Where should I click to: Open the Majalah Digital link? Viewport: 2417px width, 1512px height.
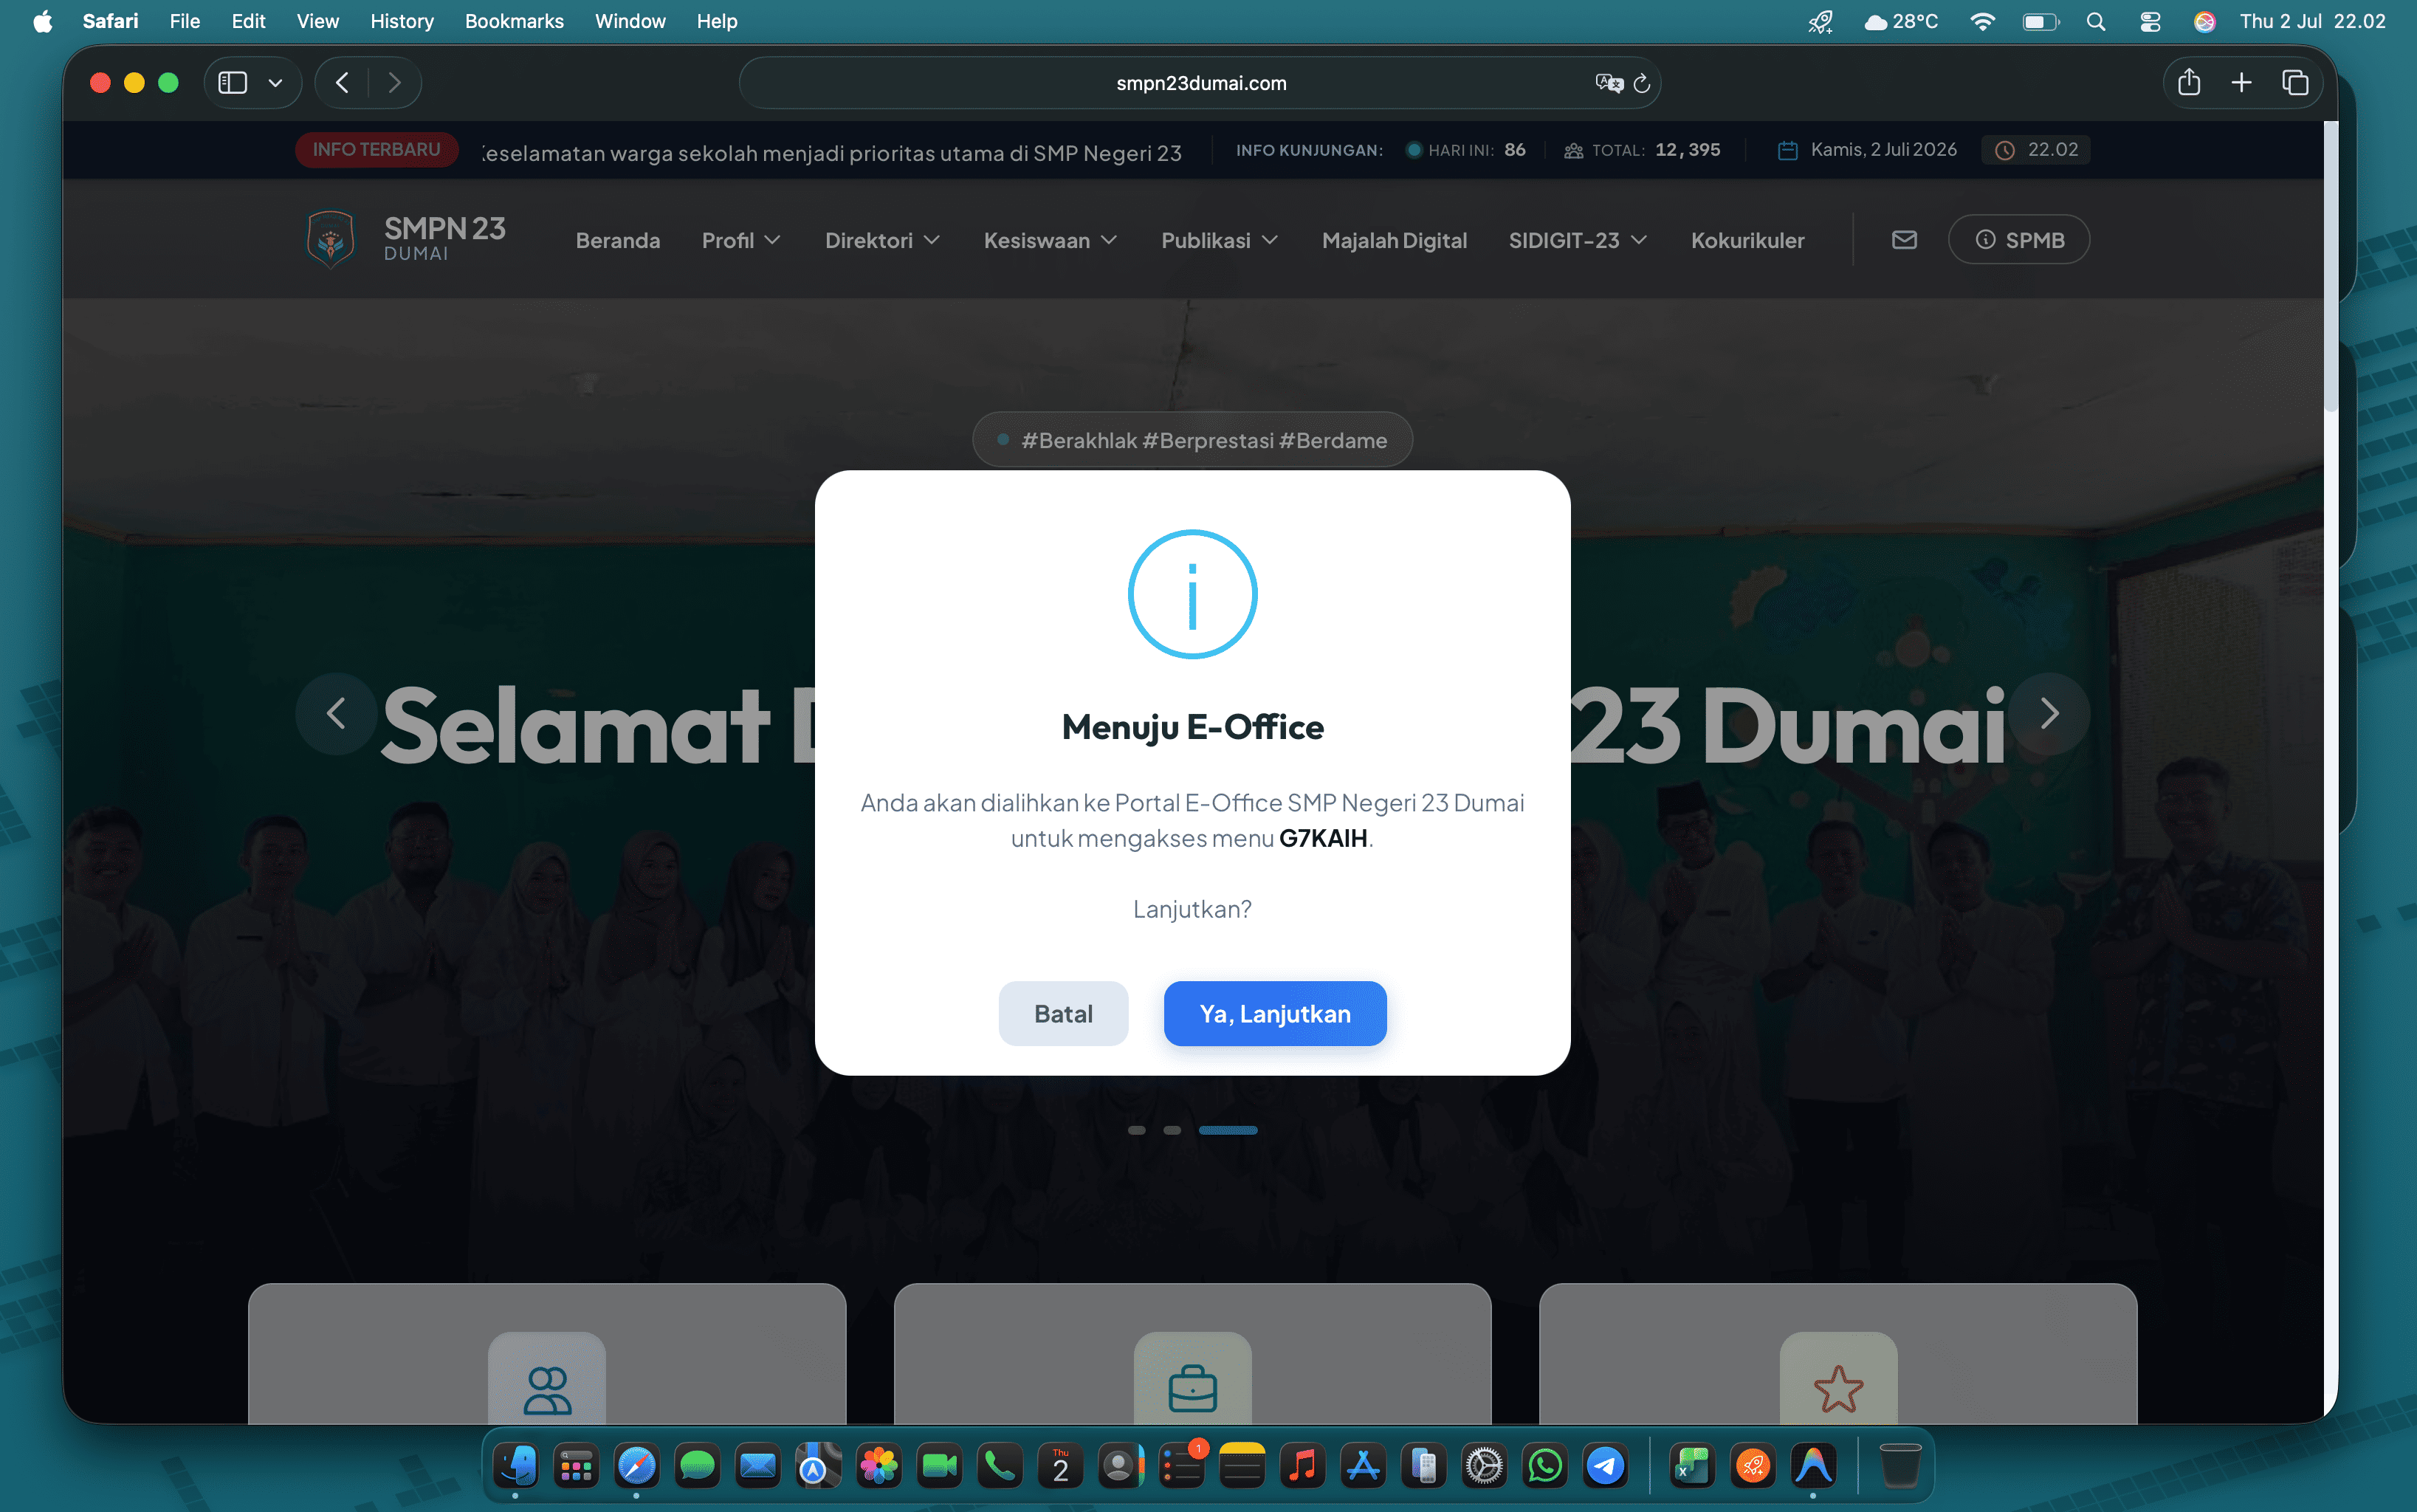pyautogui.click(x=1394, y=240)
